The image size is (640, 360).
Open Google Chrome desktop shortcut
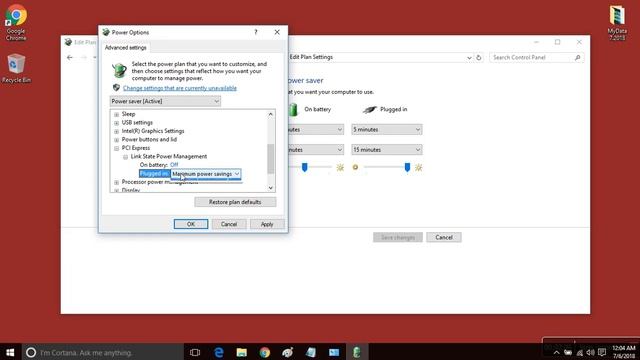[x=16, y=22]
